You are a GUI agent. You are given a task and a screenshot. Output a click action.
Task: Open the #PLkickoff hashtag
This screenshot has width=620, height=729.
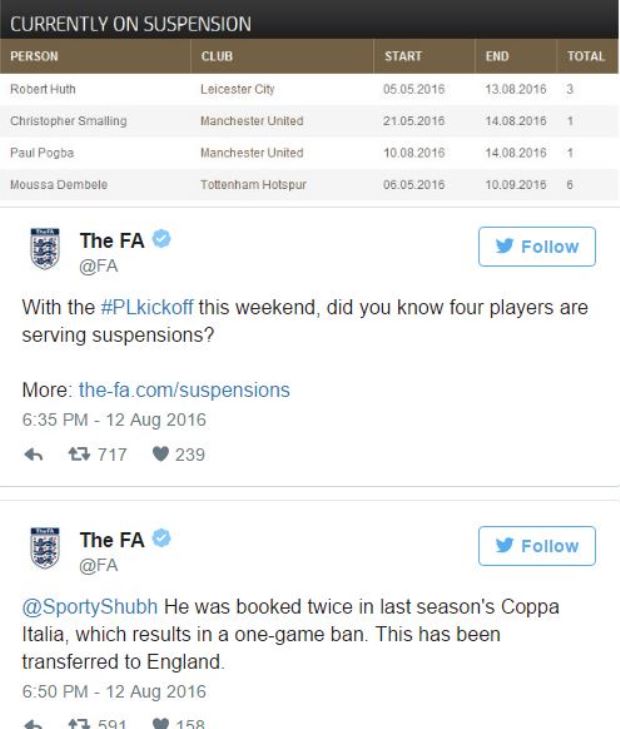pos(147,308)
